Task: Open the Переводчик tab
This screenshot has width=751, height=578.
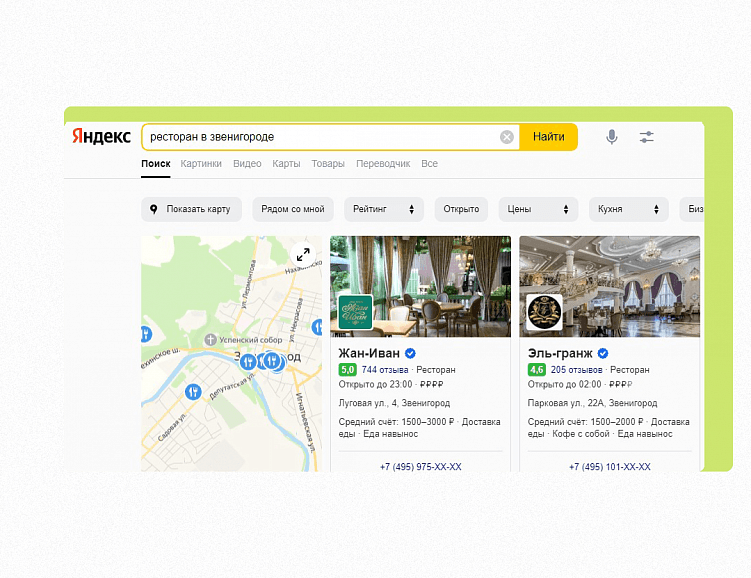Action: coord(383,164)
